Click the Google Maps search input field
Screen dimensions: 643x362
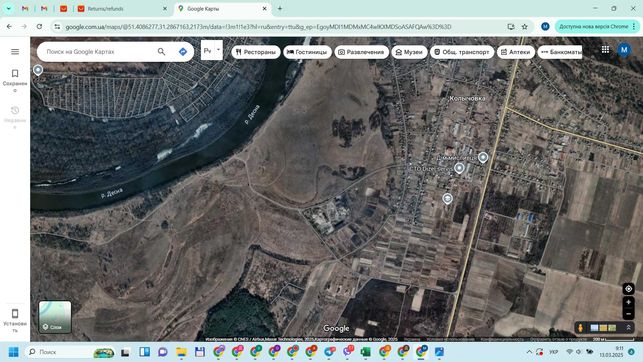(x=98, y=52)
